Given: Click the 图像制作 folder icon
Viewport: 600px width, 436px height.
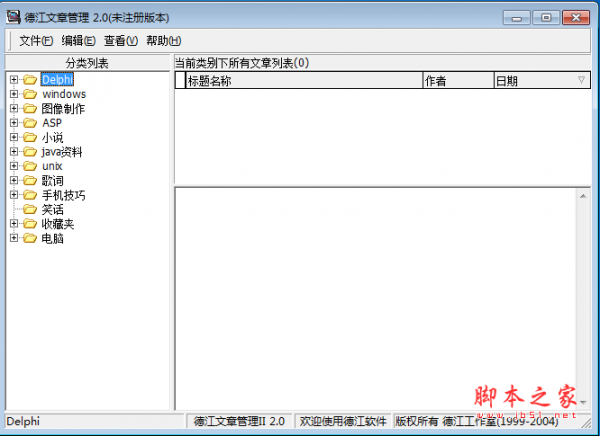Looking at the screenshot, I should tap(30, 109).
